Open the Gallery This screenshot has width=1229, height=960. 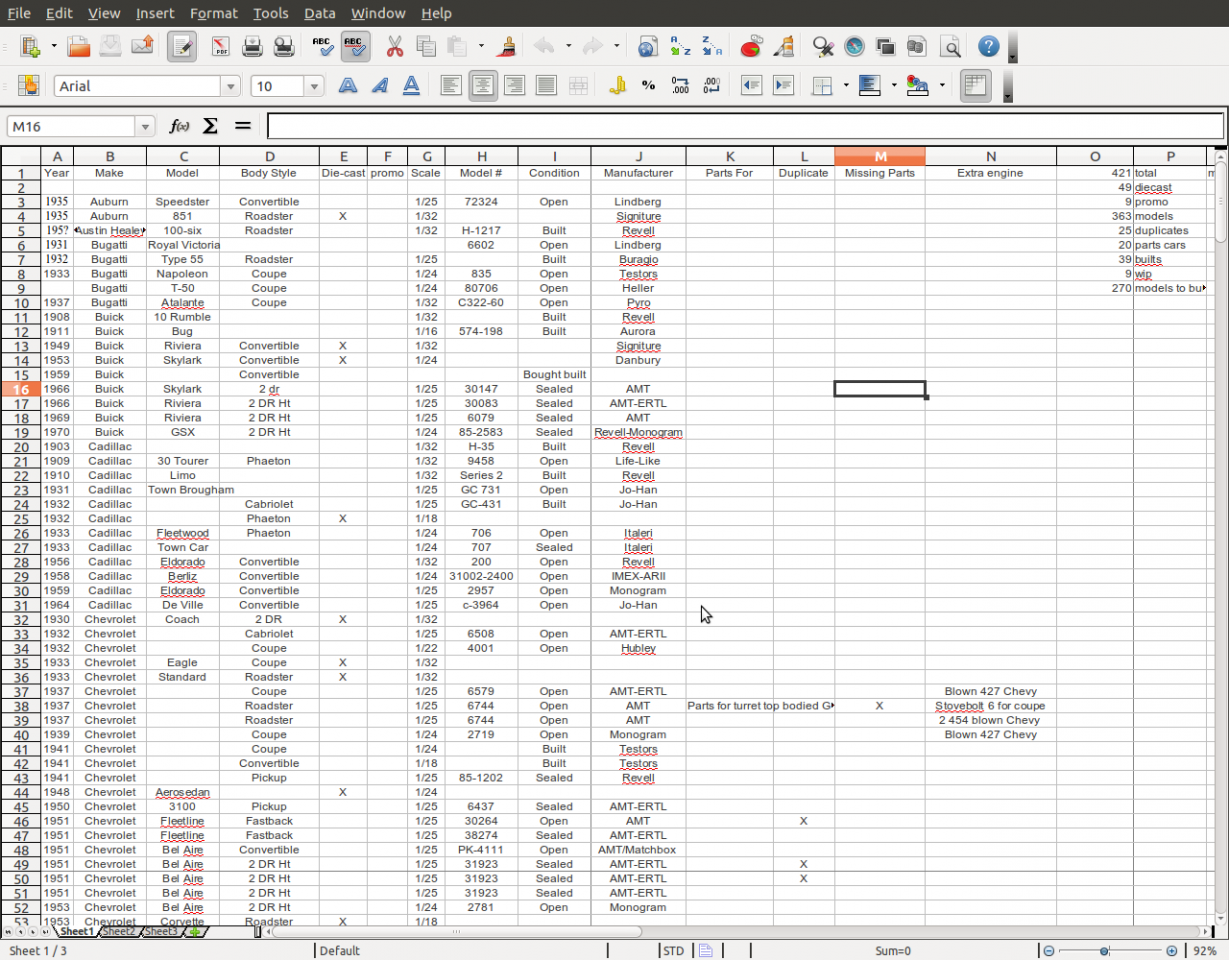pyautogui.click(x=885, y=46)
